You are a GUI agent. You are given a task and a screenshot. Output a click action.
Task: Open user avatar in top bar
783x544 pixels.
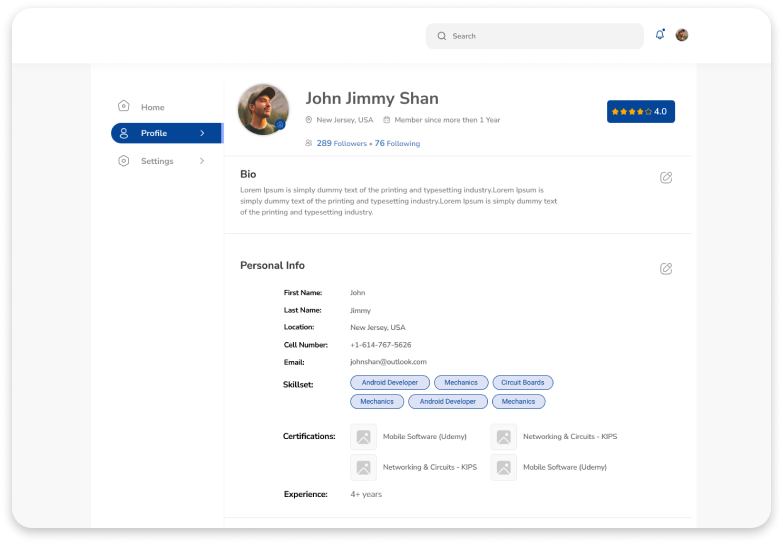coord(682,35)
